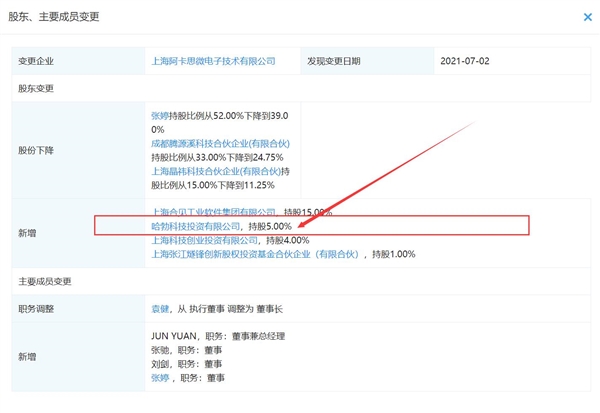Screen dimensions: 600x413
Task: Open 上海阿卡思微电子技术有限公司 company link
Action: pyautogui.click(x=212, y=62)
